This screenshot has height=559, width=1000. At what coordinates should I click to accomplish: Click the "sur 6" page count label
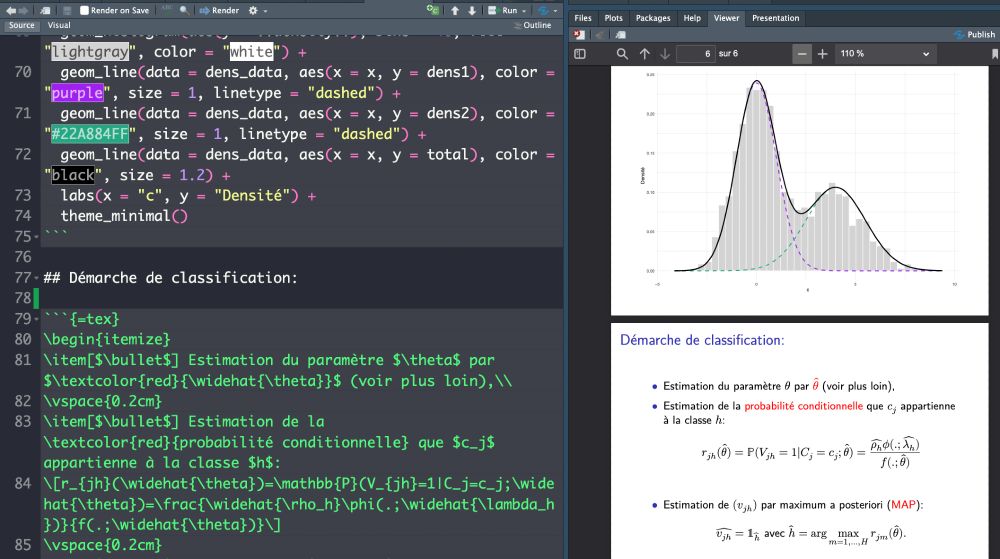[728, 54]
